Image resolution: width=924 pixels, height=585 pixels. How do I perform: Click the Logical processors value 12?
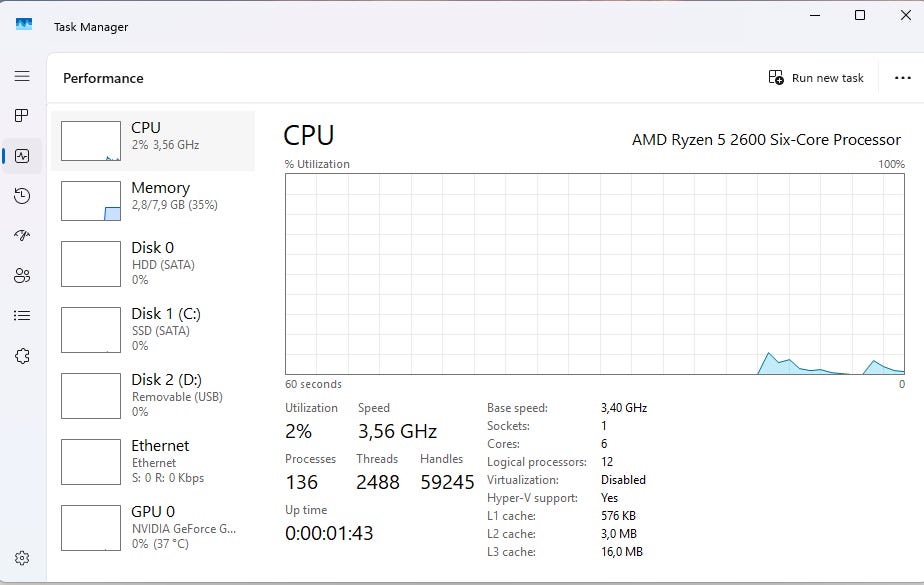(607, 462)
